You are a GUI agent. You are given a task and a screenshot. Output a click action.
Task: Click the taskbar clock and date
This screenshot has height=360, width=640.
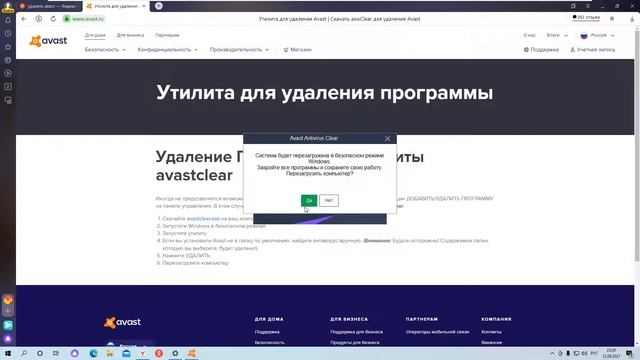(611, 353)
